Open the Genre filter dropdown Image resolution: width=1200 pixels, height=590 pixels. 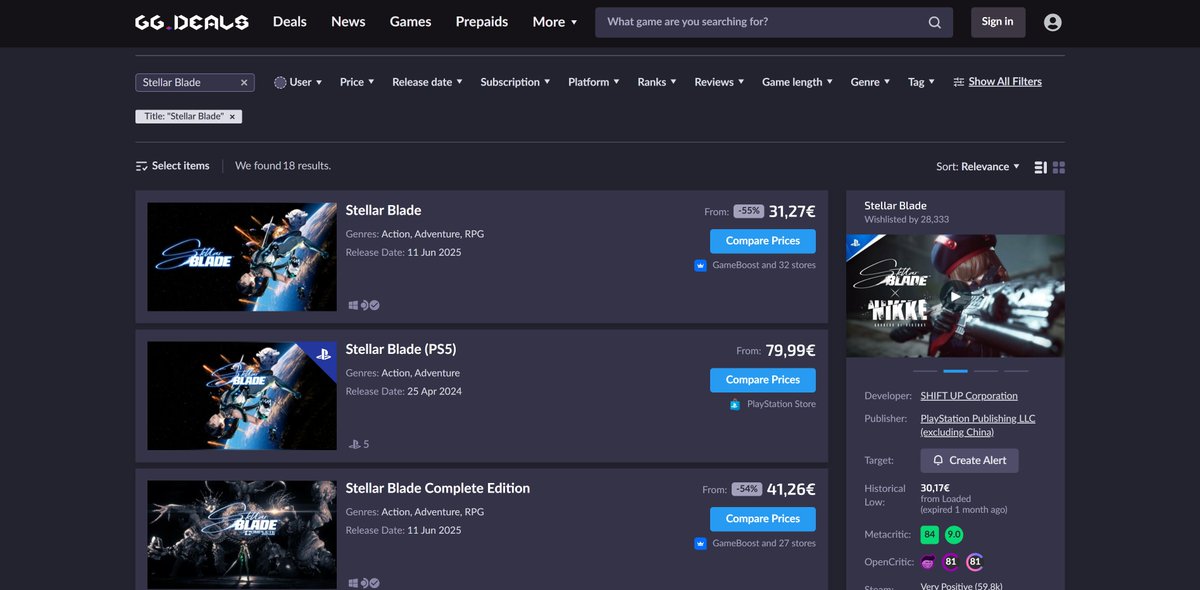[870, 82]
